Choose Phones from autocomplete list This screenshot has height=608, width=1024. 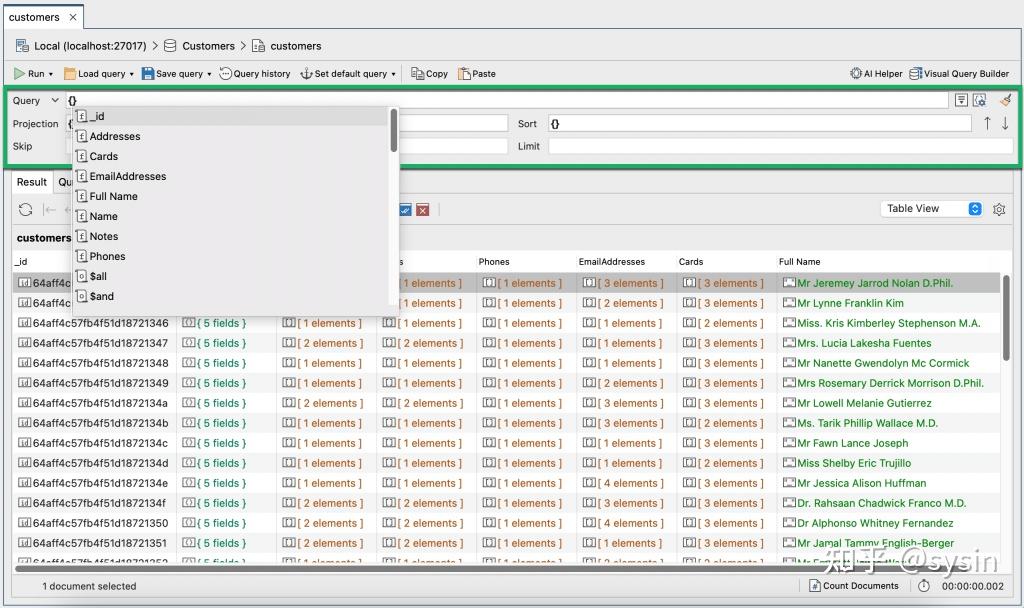(230, 257)
